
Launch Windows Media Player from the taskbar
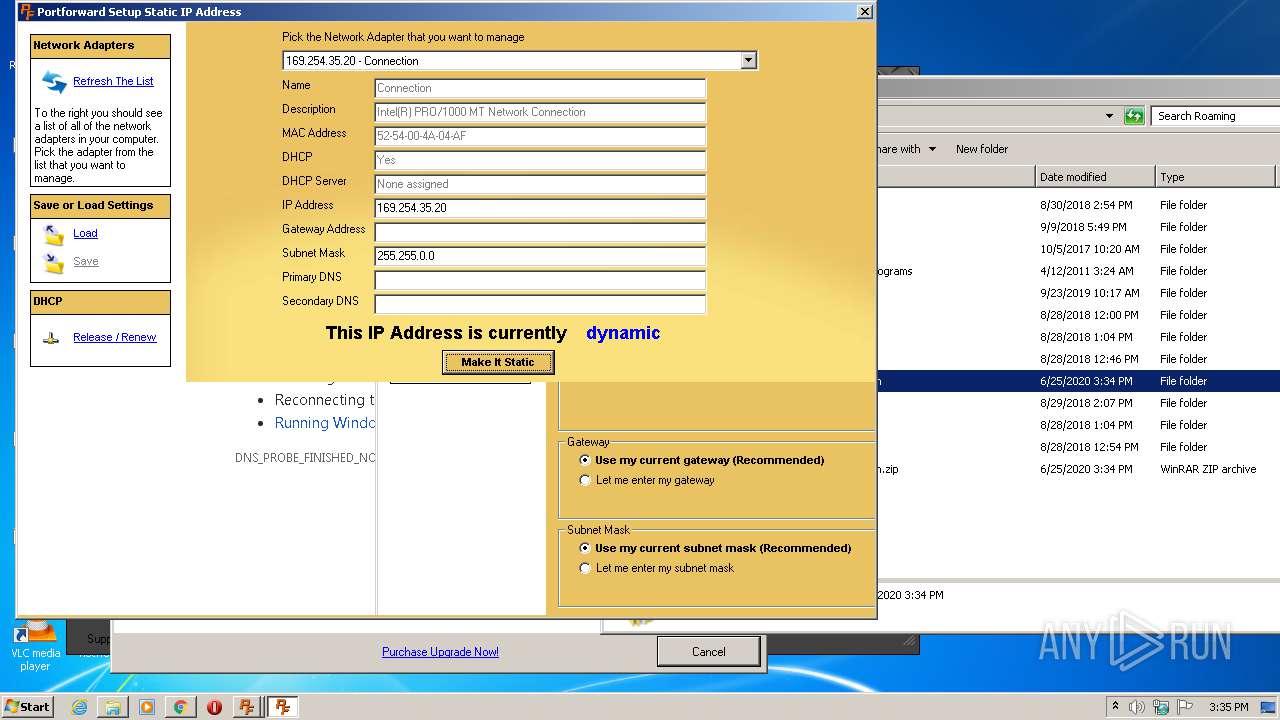tap(147, 707)
